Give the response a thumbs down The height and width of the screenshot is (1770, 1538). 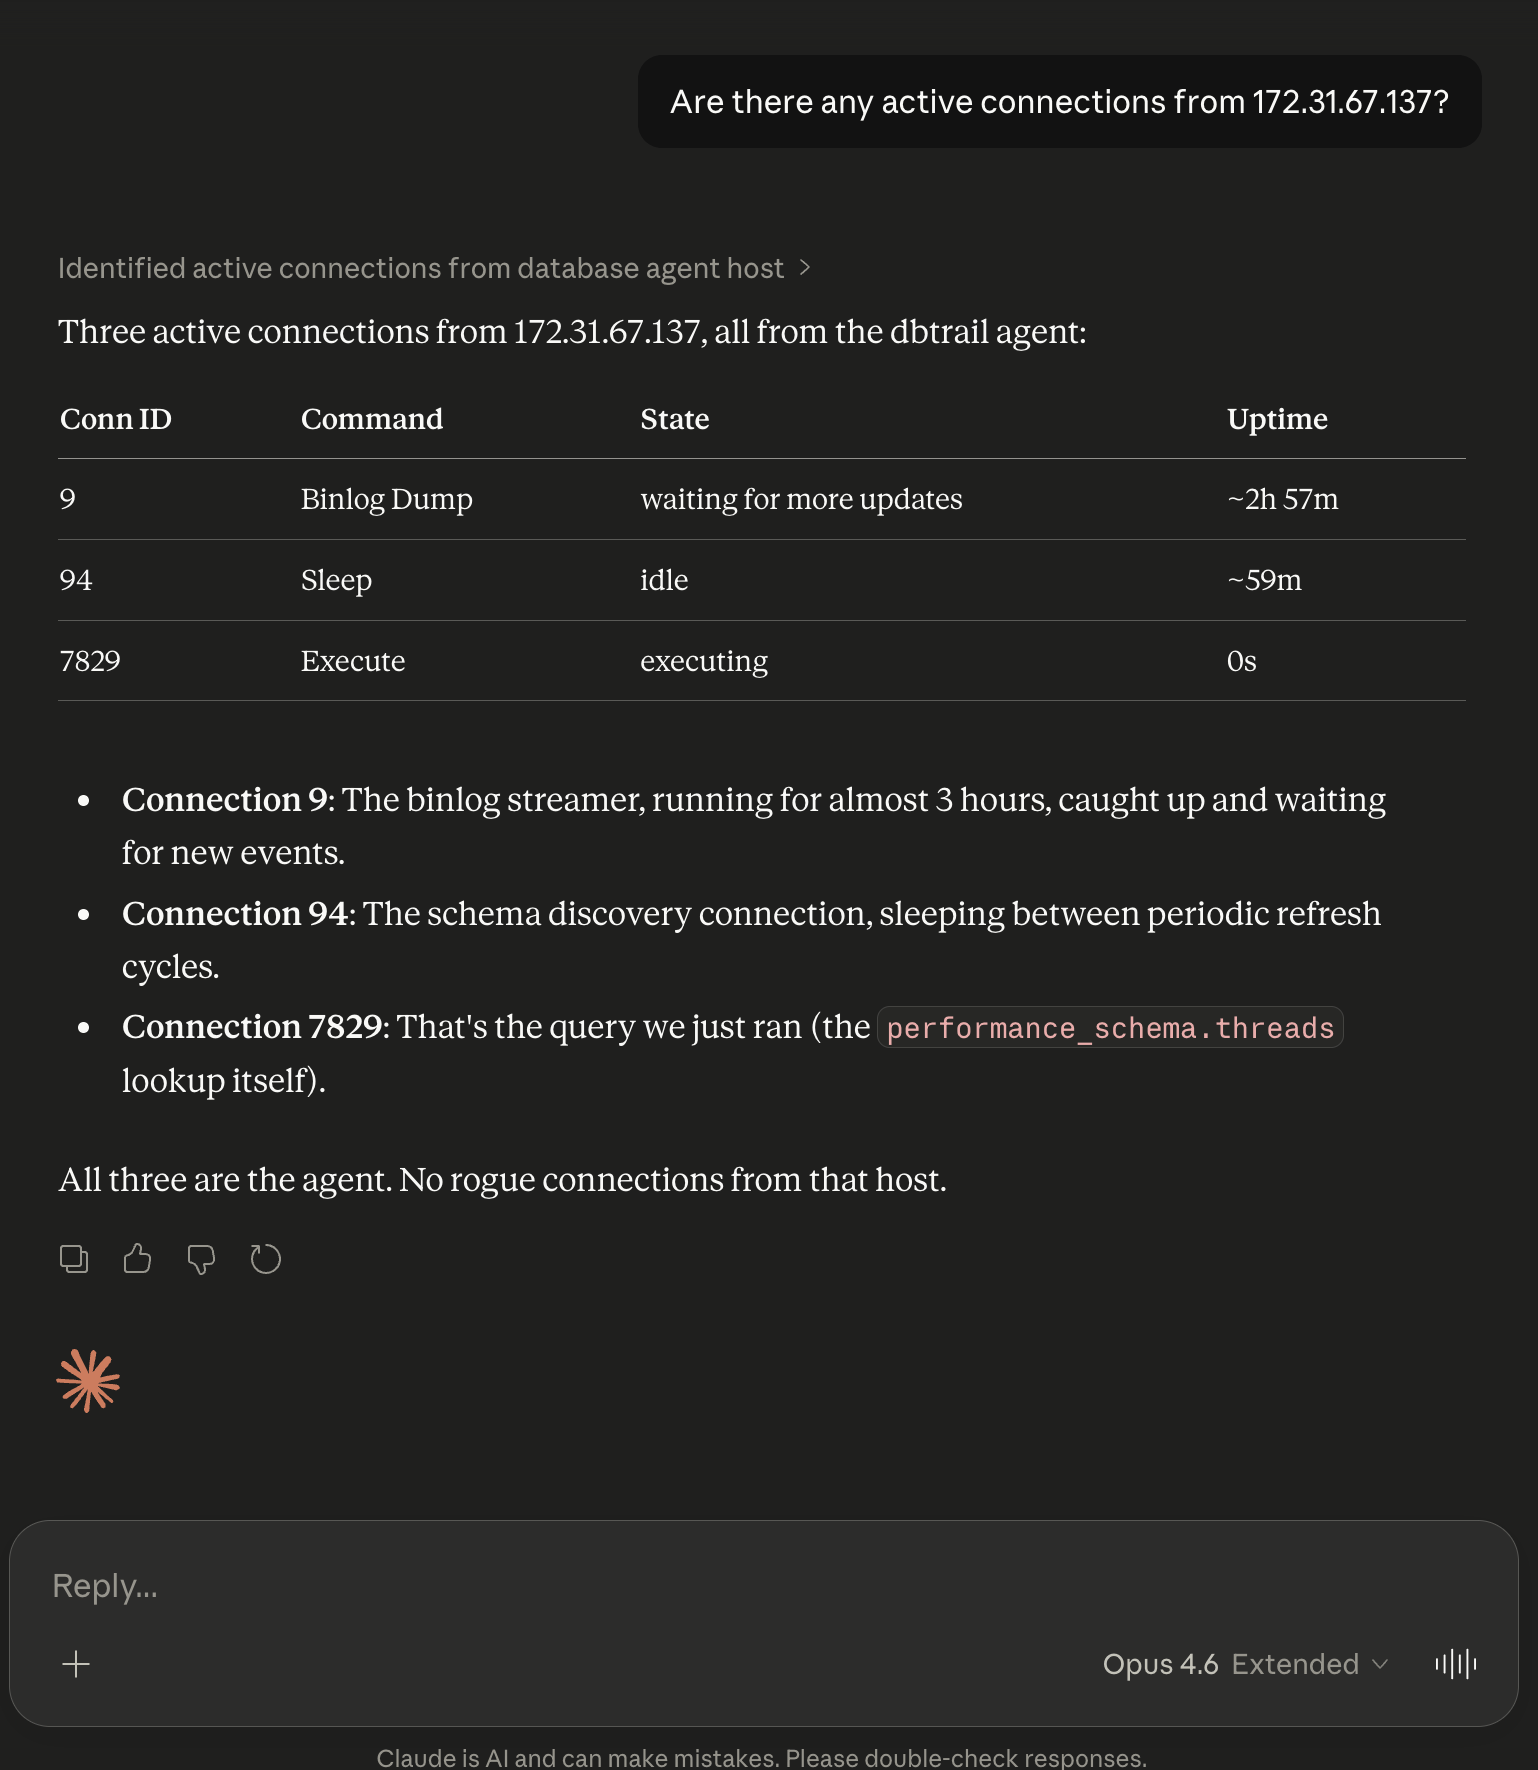point(201,1259)
